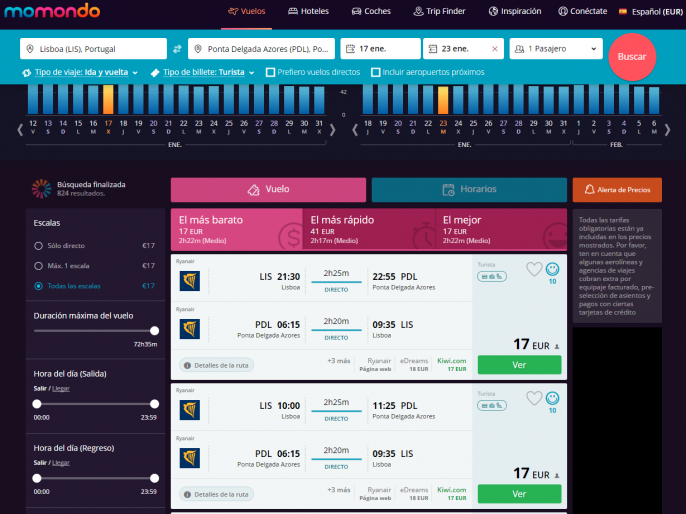686x514 pixels.
Task: Click the Spanish flag language icon
Action: click(623, 11)
